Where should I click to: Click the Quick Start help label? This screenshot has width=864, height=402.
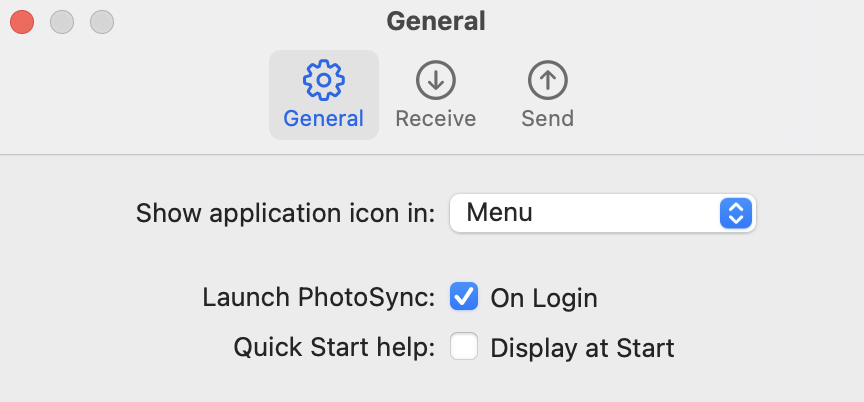(x=334, y=348)
